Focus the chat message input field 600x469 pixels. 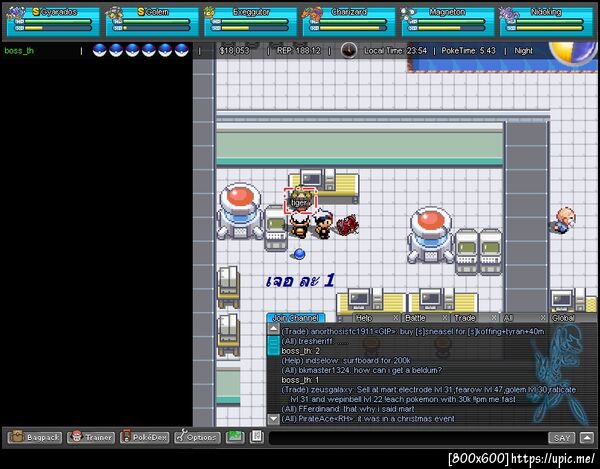[408, 438]
